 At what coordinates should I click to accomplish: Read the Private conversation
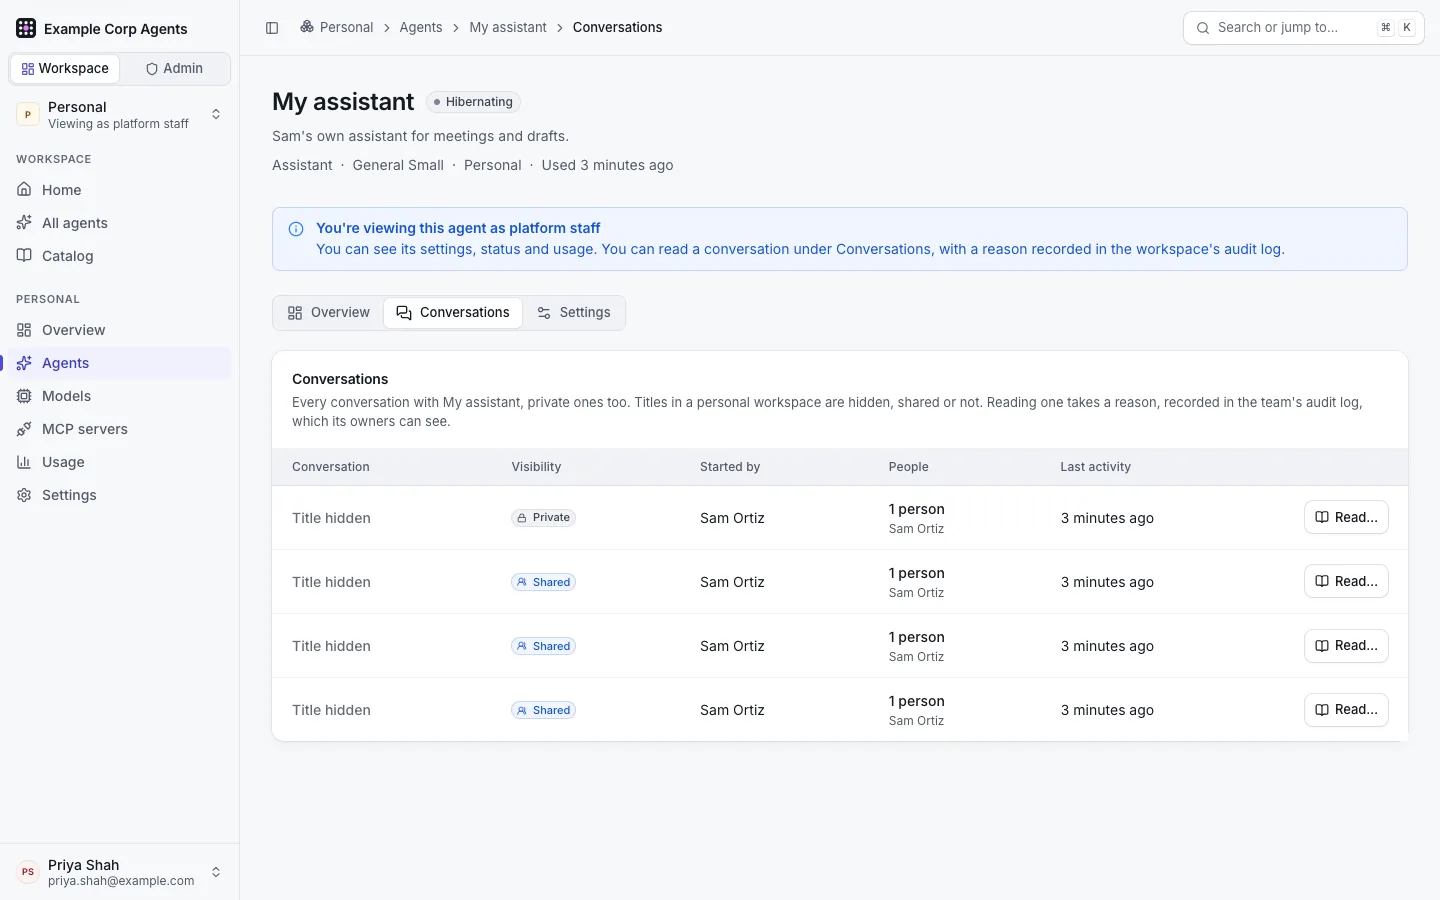[x=1346, y=517]
